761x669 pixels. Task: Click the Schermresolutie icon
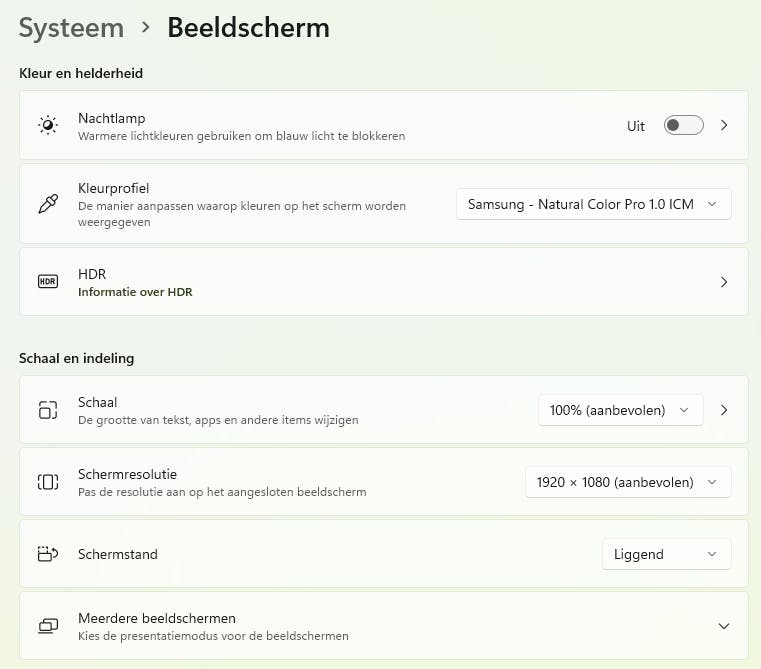[48, 482]
